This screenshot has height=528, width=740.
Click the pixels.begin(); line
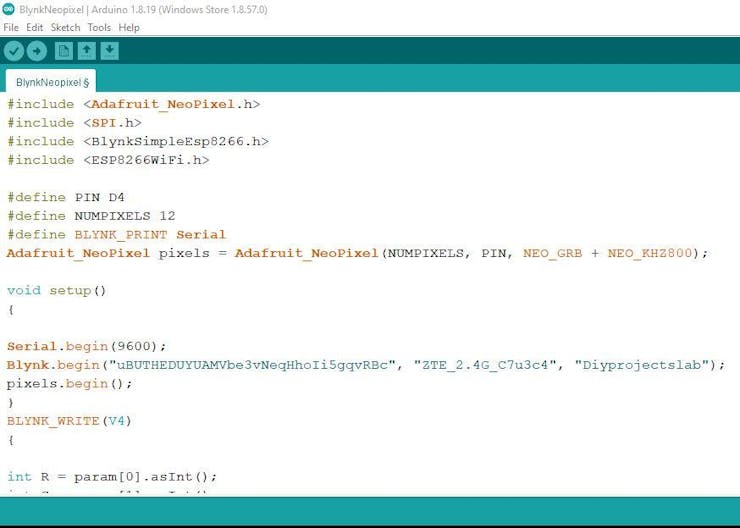pyautogui.click(x=70, y=384)
